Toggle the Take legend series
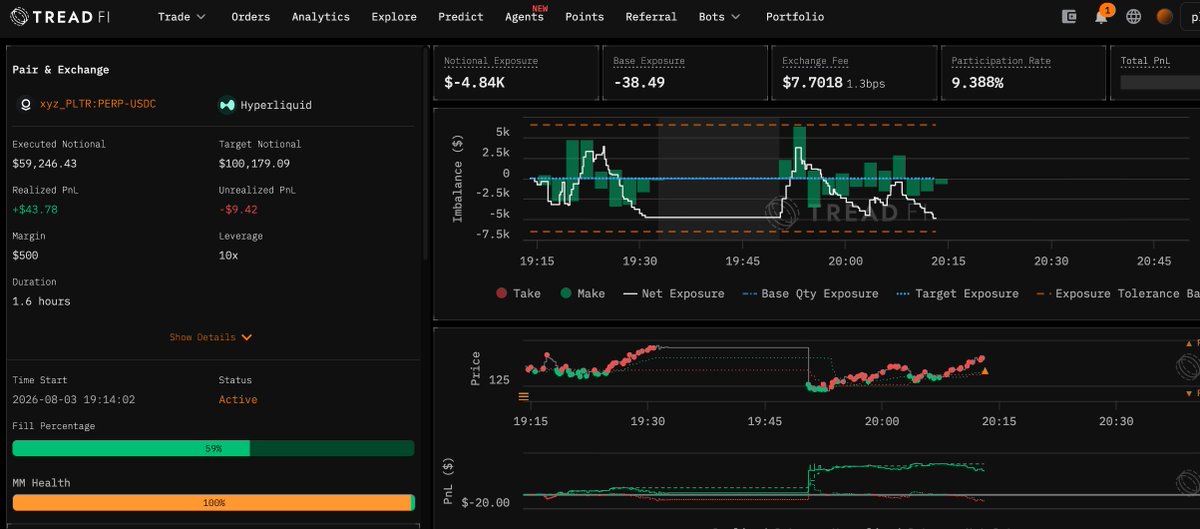1200x529 pixels. pyautogui.click(x=518, y=294)
